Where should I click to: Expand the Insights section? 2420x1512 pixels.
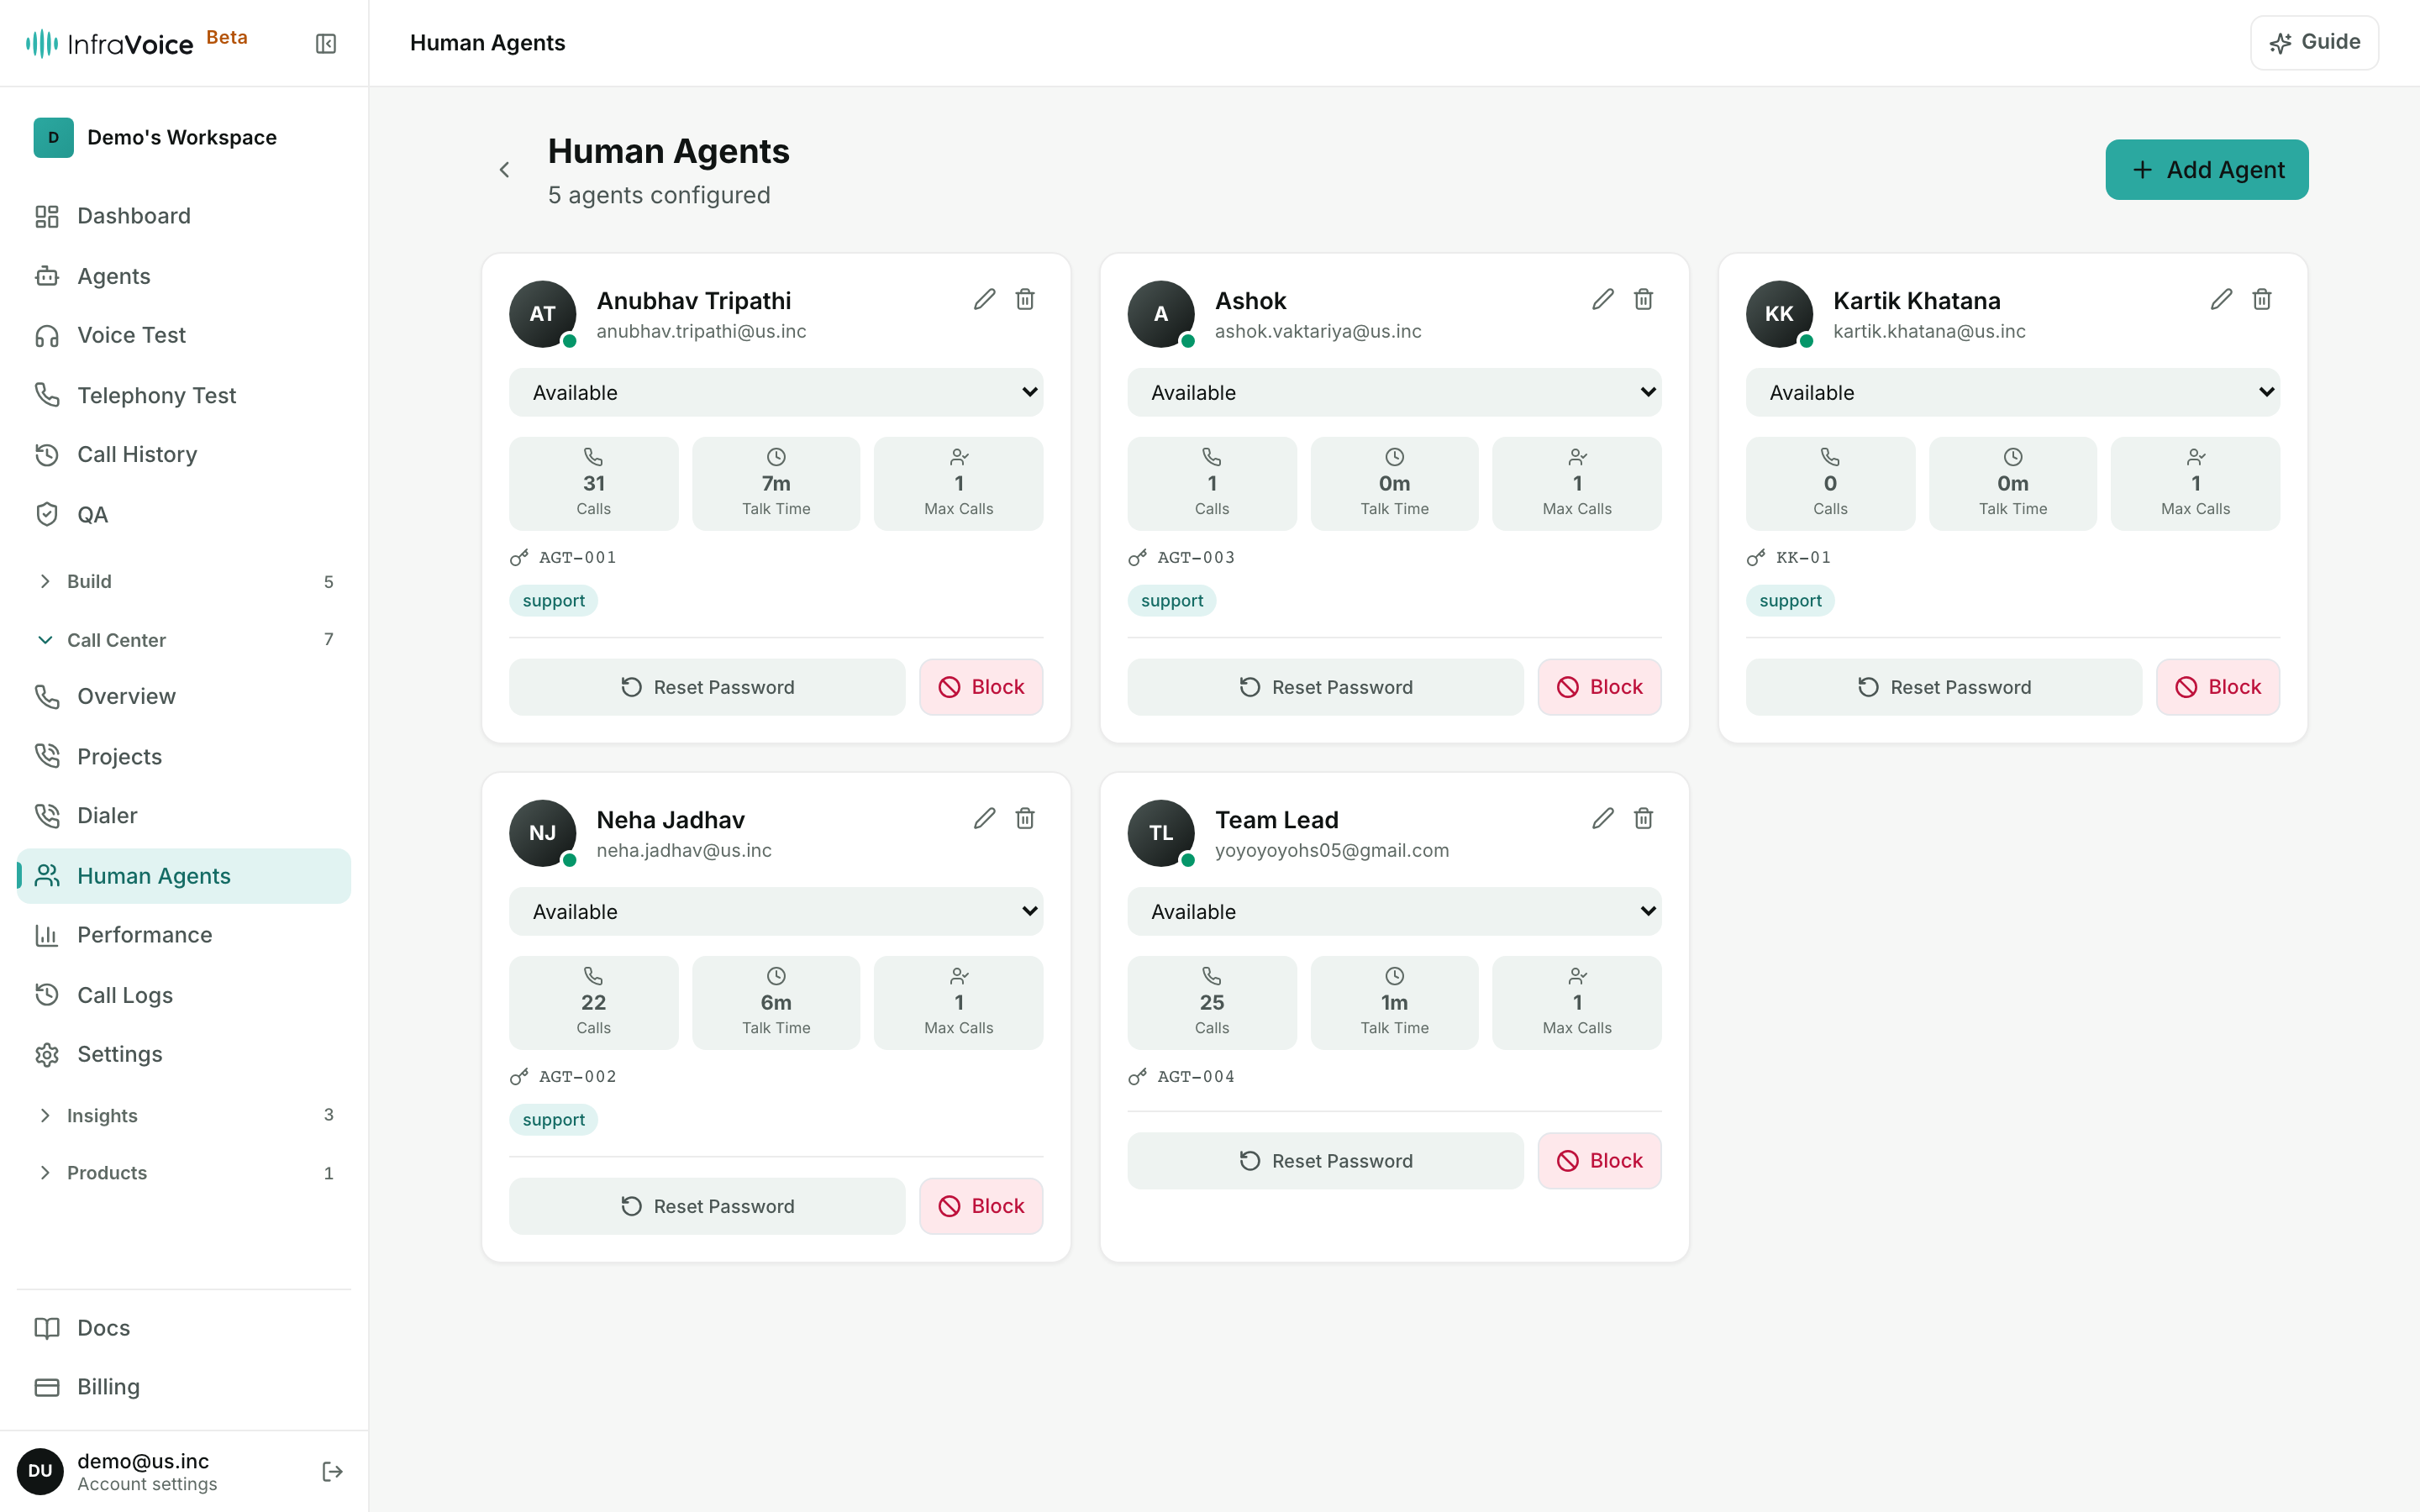click(x=184, y=1115)
